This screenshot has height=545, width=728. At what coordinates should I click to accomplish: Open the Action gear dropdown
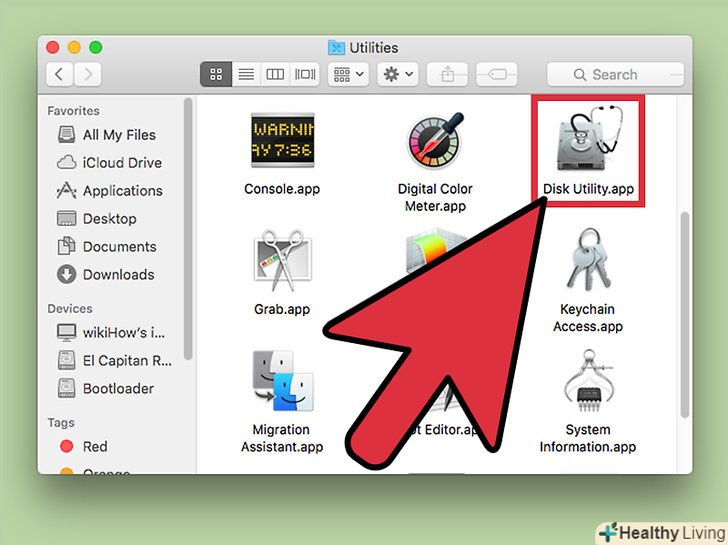tap(398, 74)
